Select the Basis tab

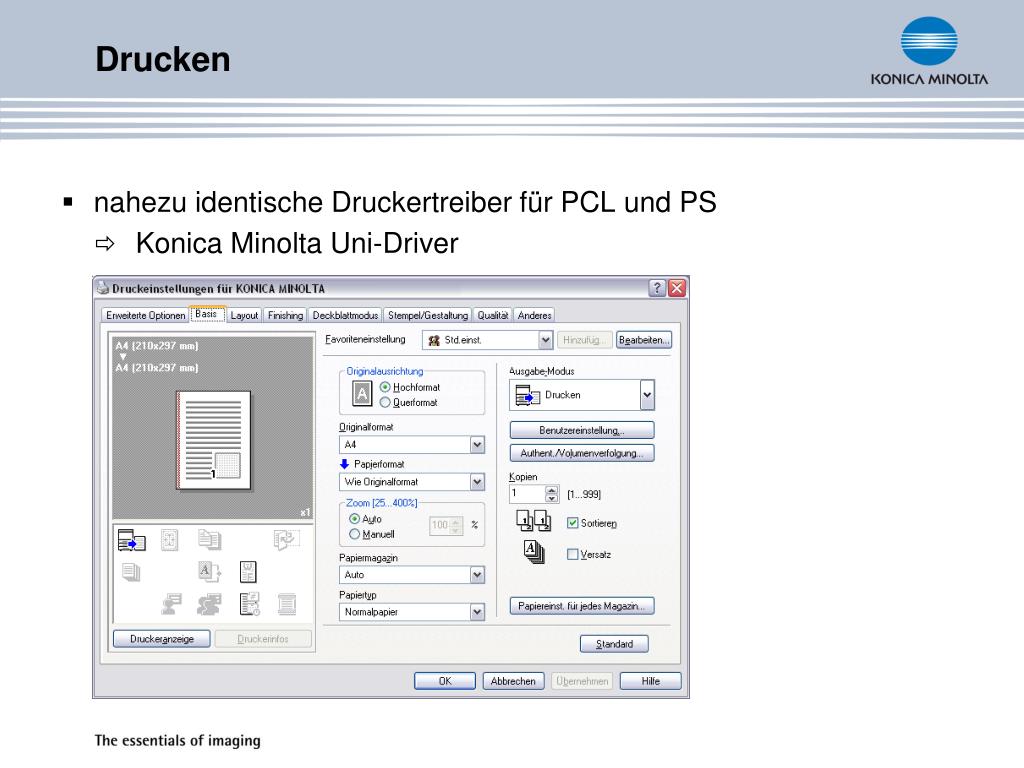pyautogui.click(x=206, y=314)
